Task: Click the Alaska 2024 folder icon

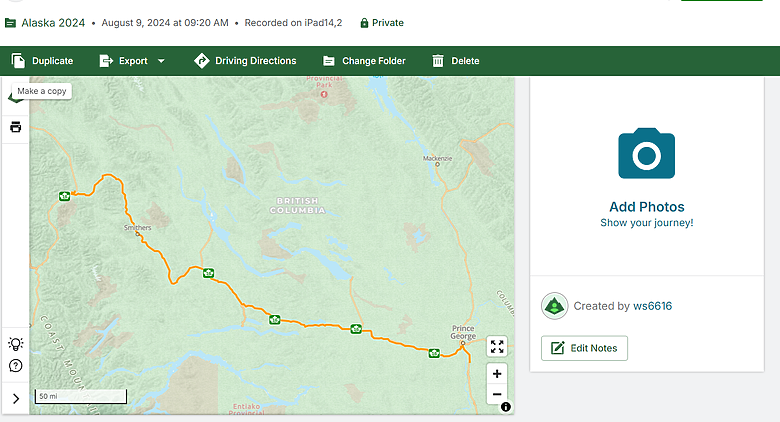Action: coord(10,23)
